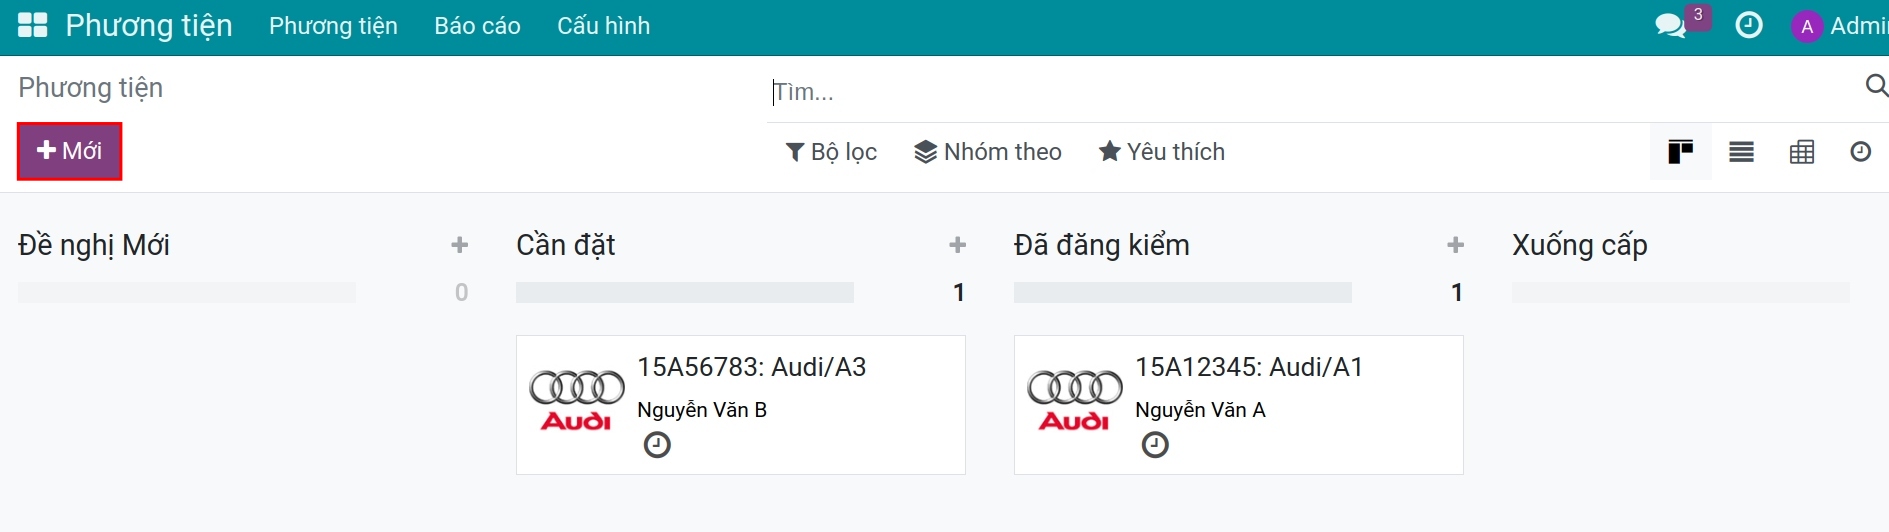This screenshot has width=1889, height=532.
Task: Open the Bộ lọc filter dropdown
Action: coord(831,152)
